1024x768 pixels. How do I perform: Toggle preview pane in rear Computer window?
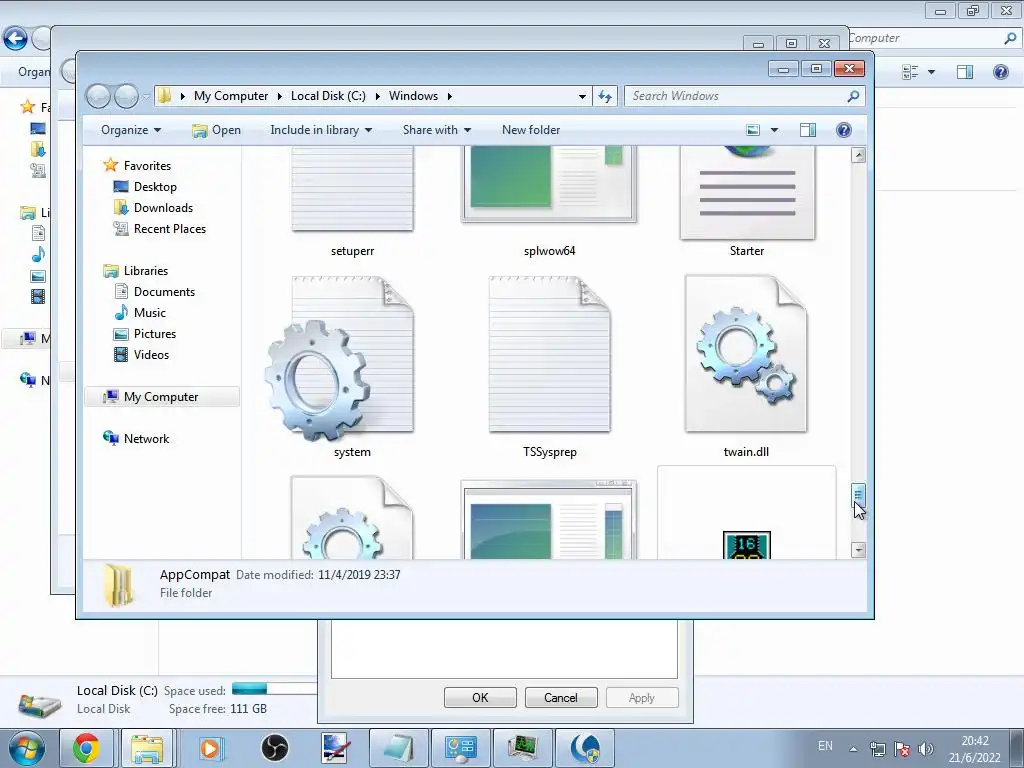965,72
